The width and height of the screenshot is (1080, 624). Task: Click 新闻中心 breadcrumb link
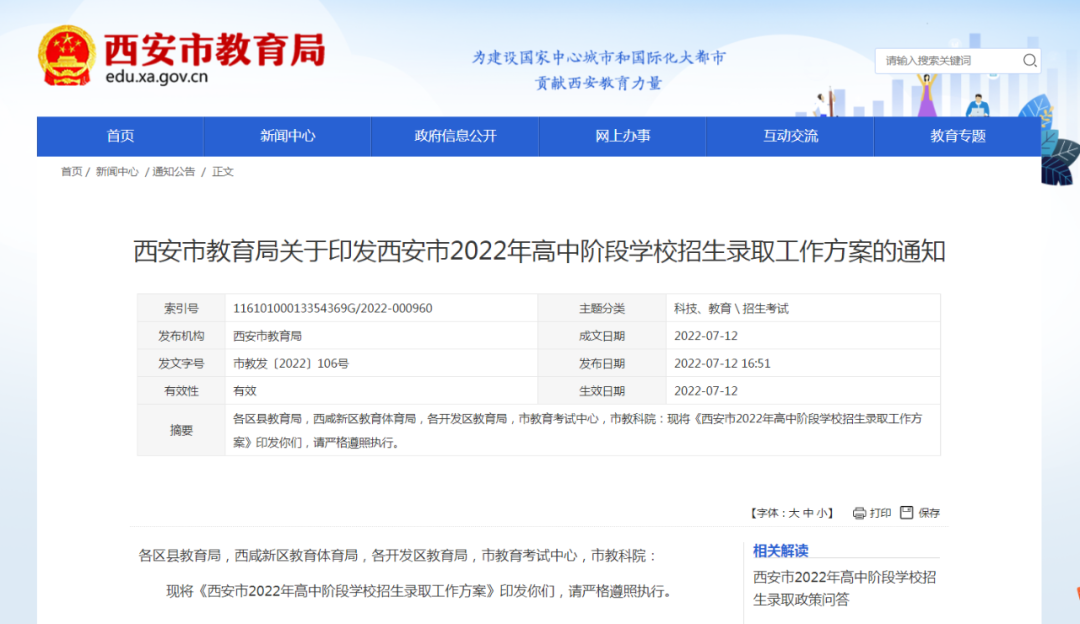pyautogui.click(x=117, y=172)
